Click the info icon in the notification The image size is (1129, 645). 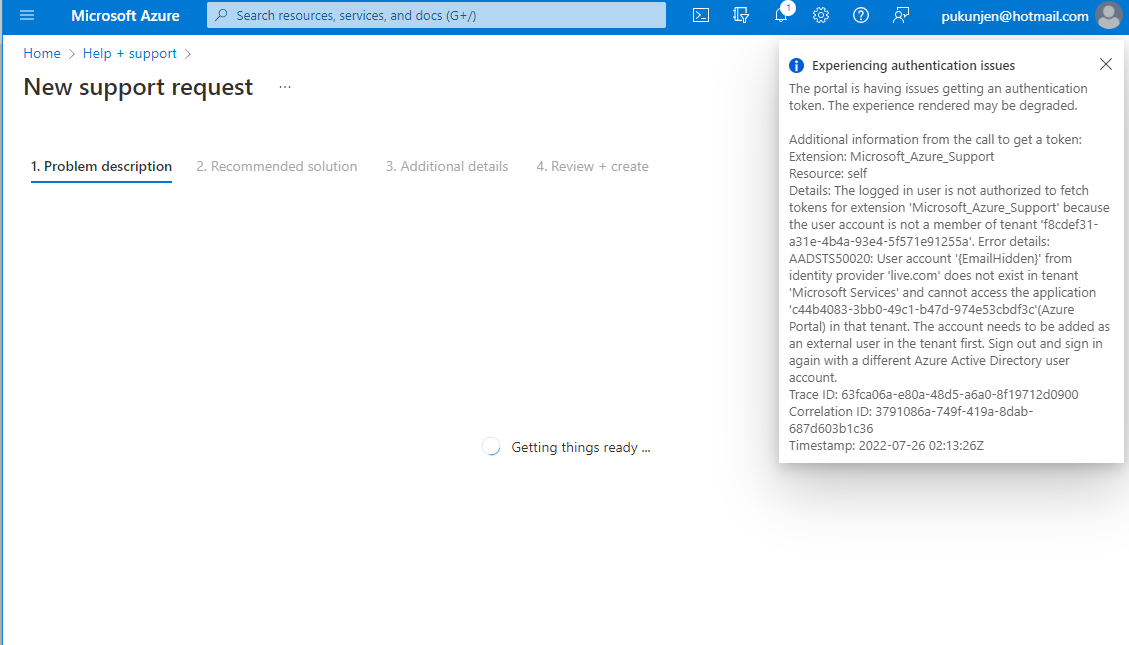[x=796, y=66]
